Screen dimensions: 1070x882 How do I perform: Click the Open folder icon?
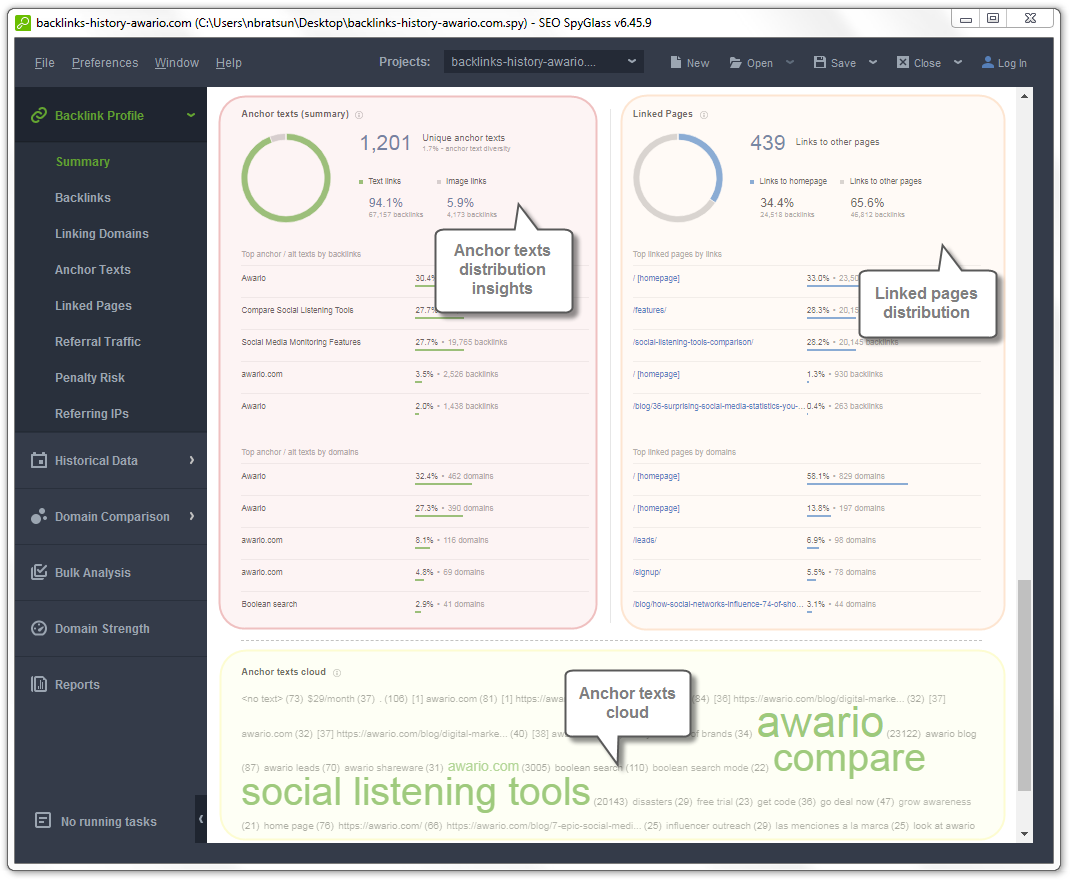(x=736, y=63)
